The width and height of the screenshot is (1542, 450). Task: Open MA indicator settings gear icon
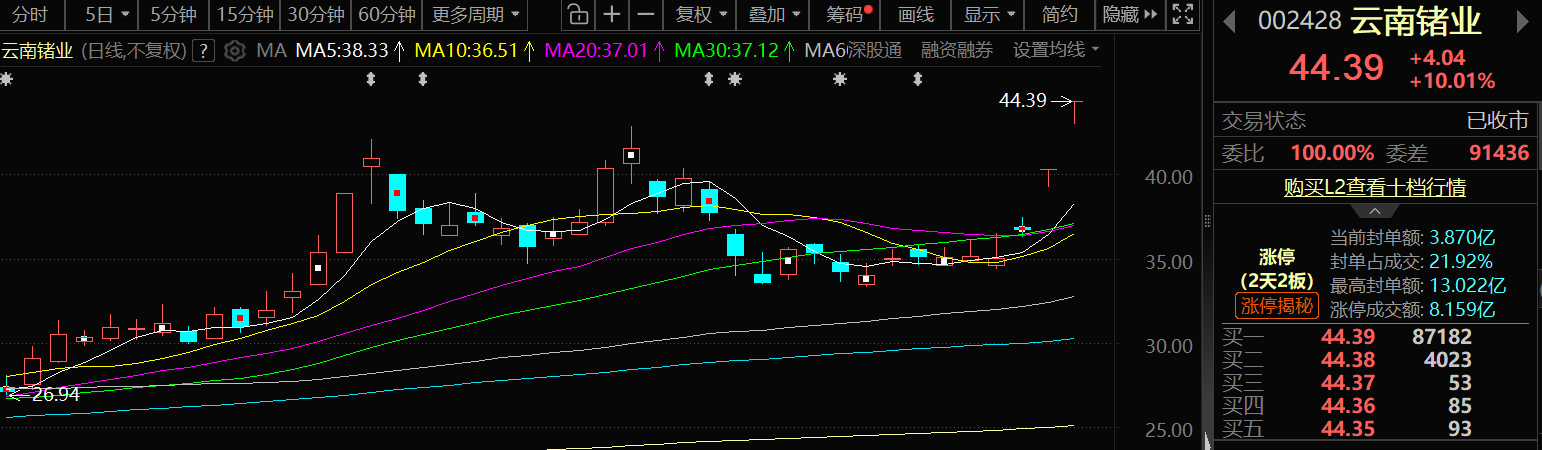[x=234, y=51]
